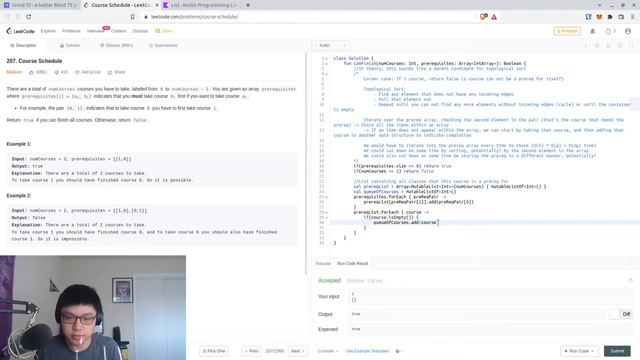
Task: Click the Pick One button
Action: 214,351
